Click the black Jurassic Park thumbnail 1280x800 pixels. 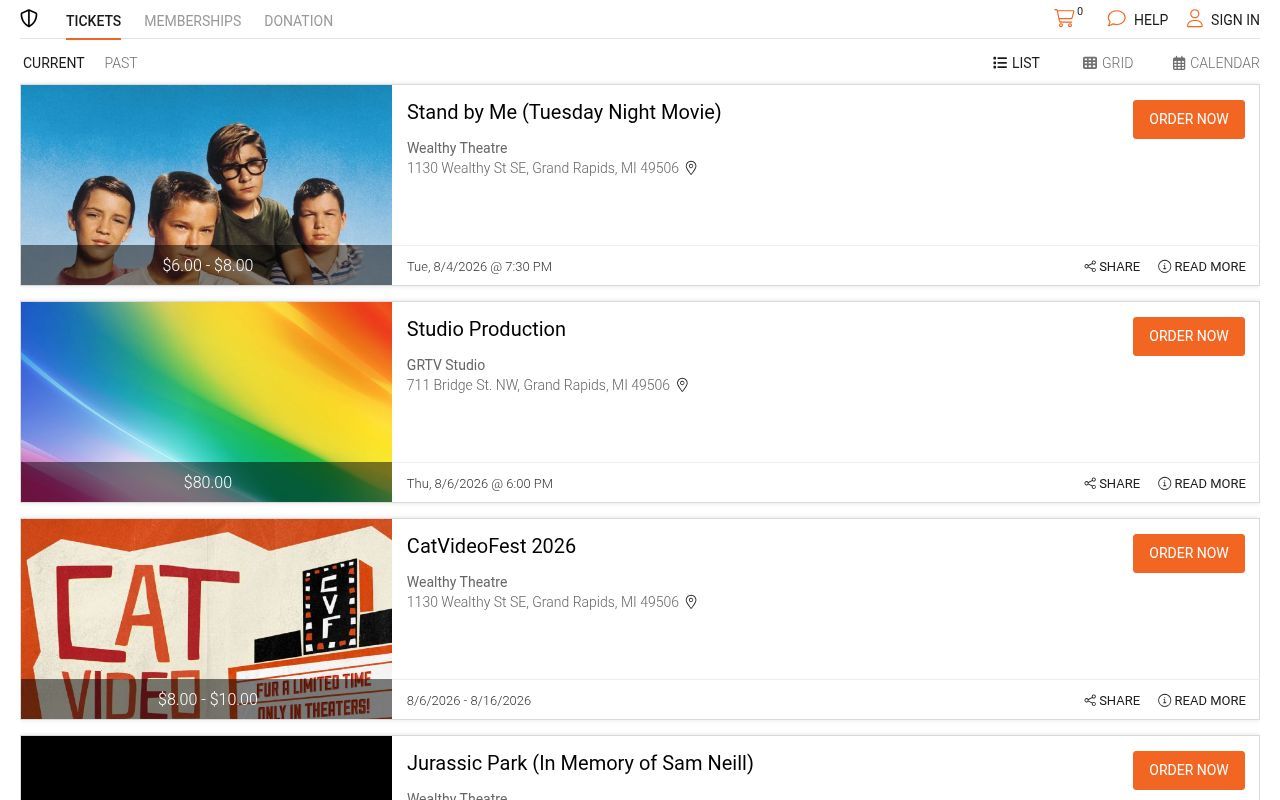click(206, 768)
